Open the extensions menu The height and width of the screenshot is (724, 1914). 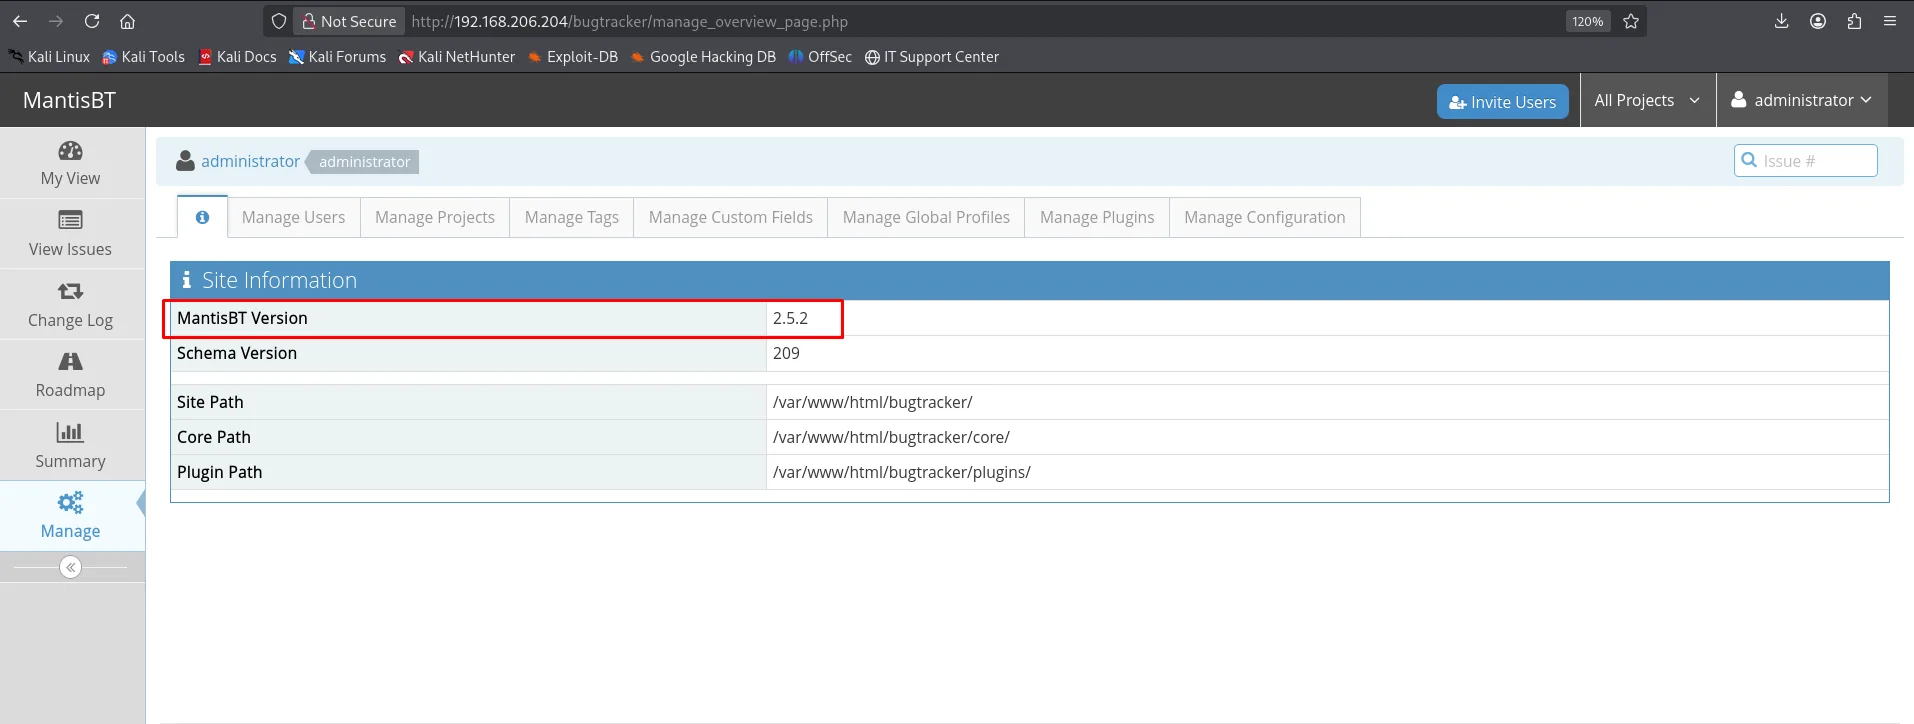coord(1854,21)
